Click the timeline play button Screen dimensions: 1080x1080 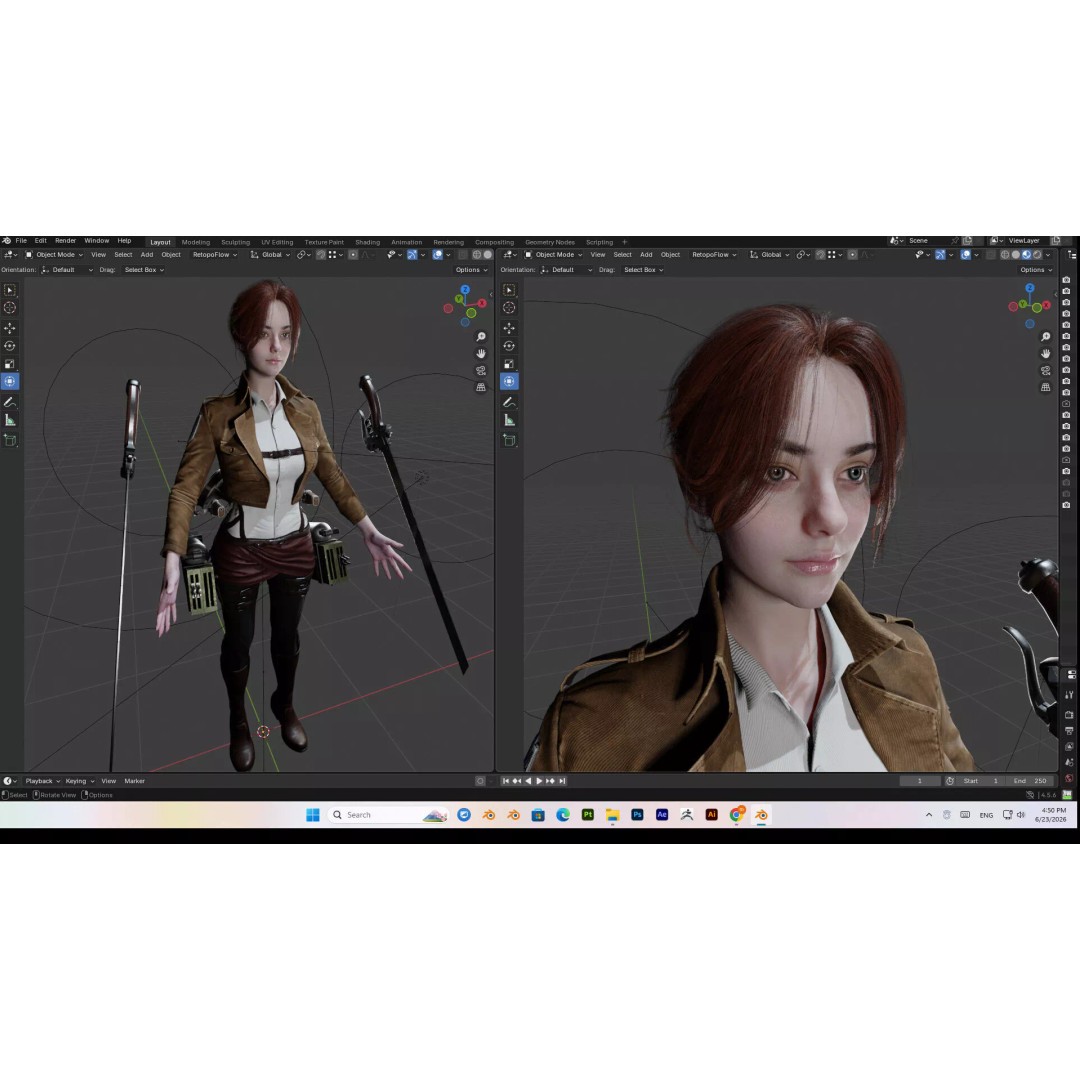(539, 781)
